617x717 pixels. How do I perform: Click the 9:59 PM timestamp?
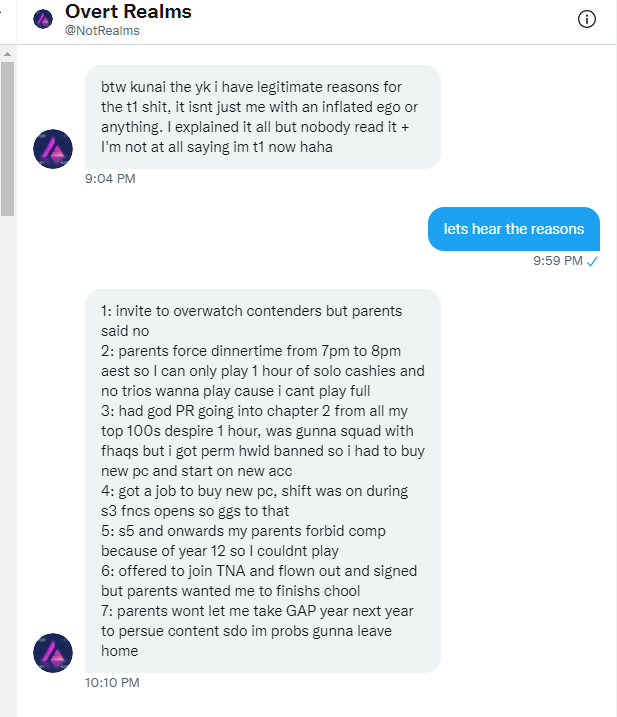pos(558,261)
